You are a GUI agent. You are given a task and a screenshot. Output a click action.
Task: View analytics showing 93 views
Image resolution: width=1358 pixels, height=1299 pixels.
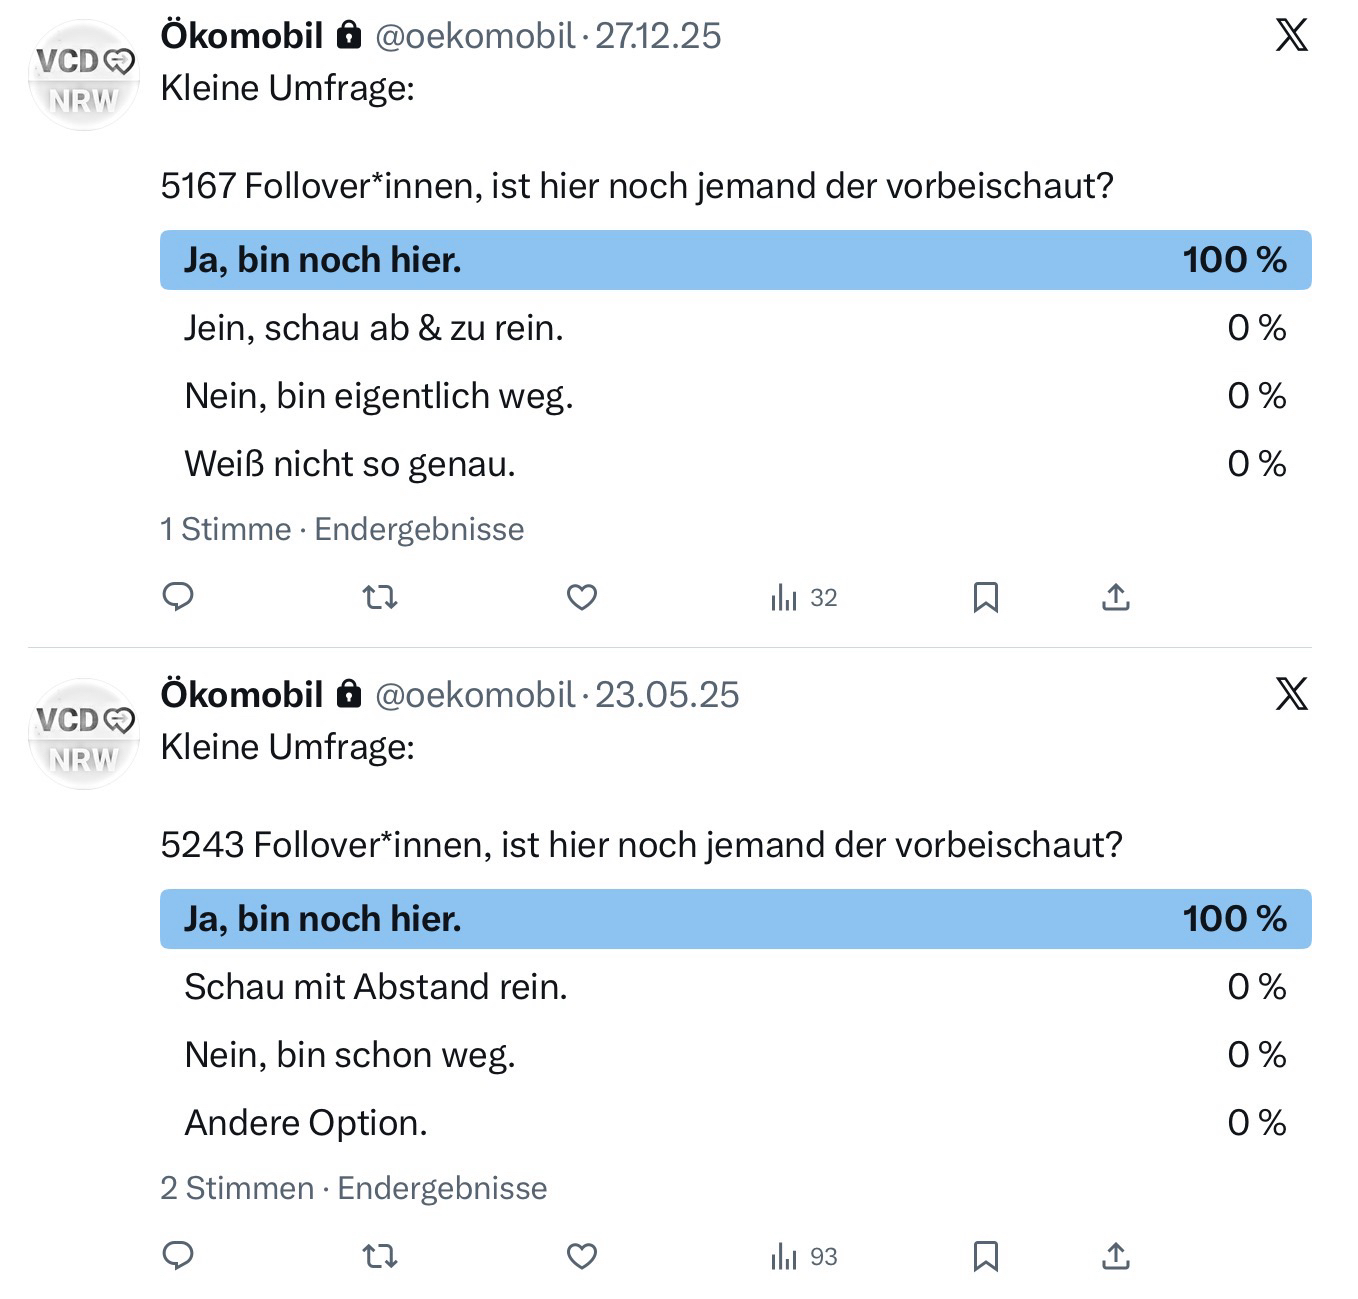click(x=804, y=1257)
